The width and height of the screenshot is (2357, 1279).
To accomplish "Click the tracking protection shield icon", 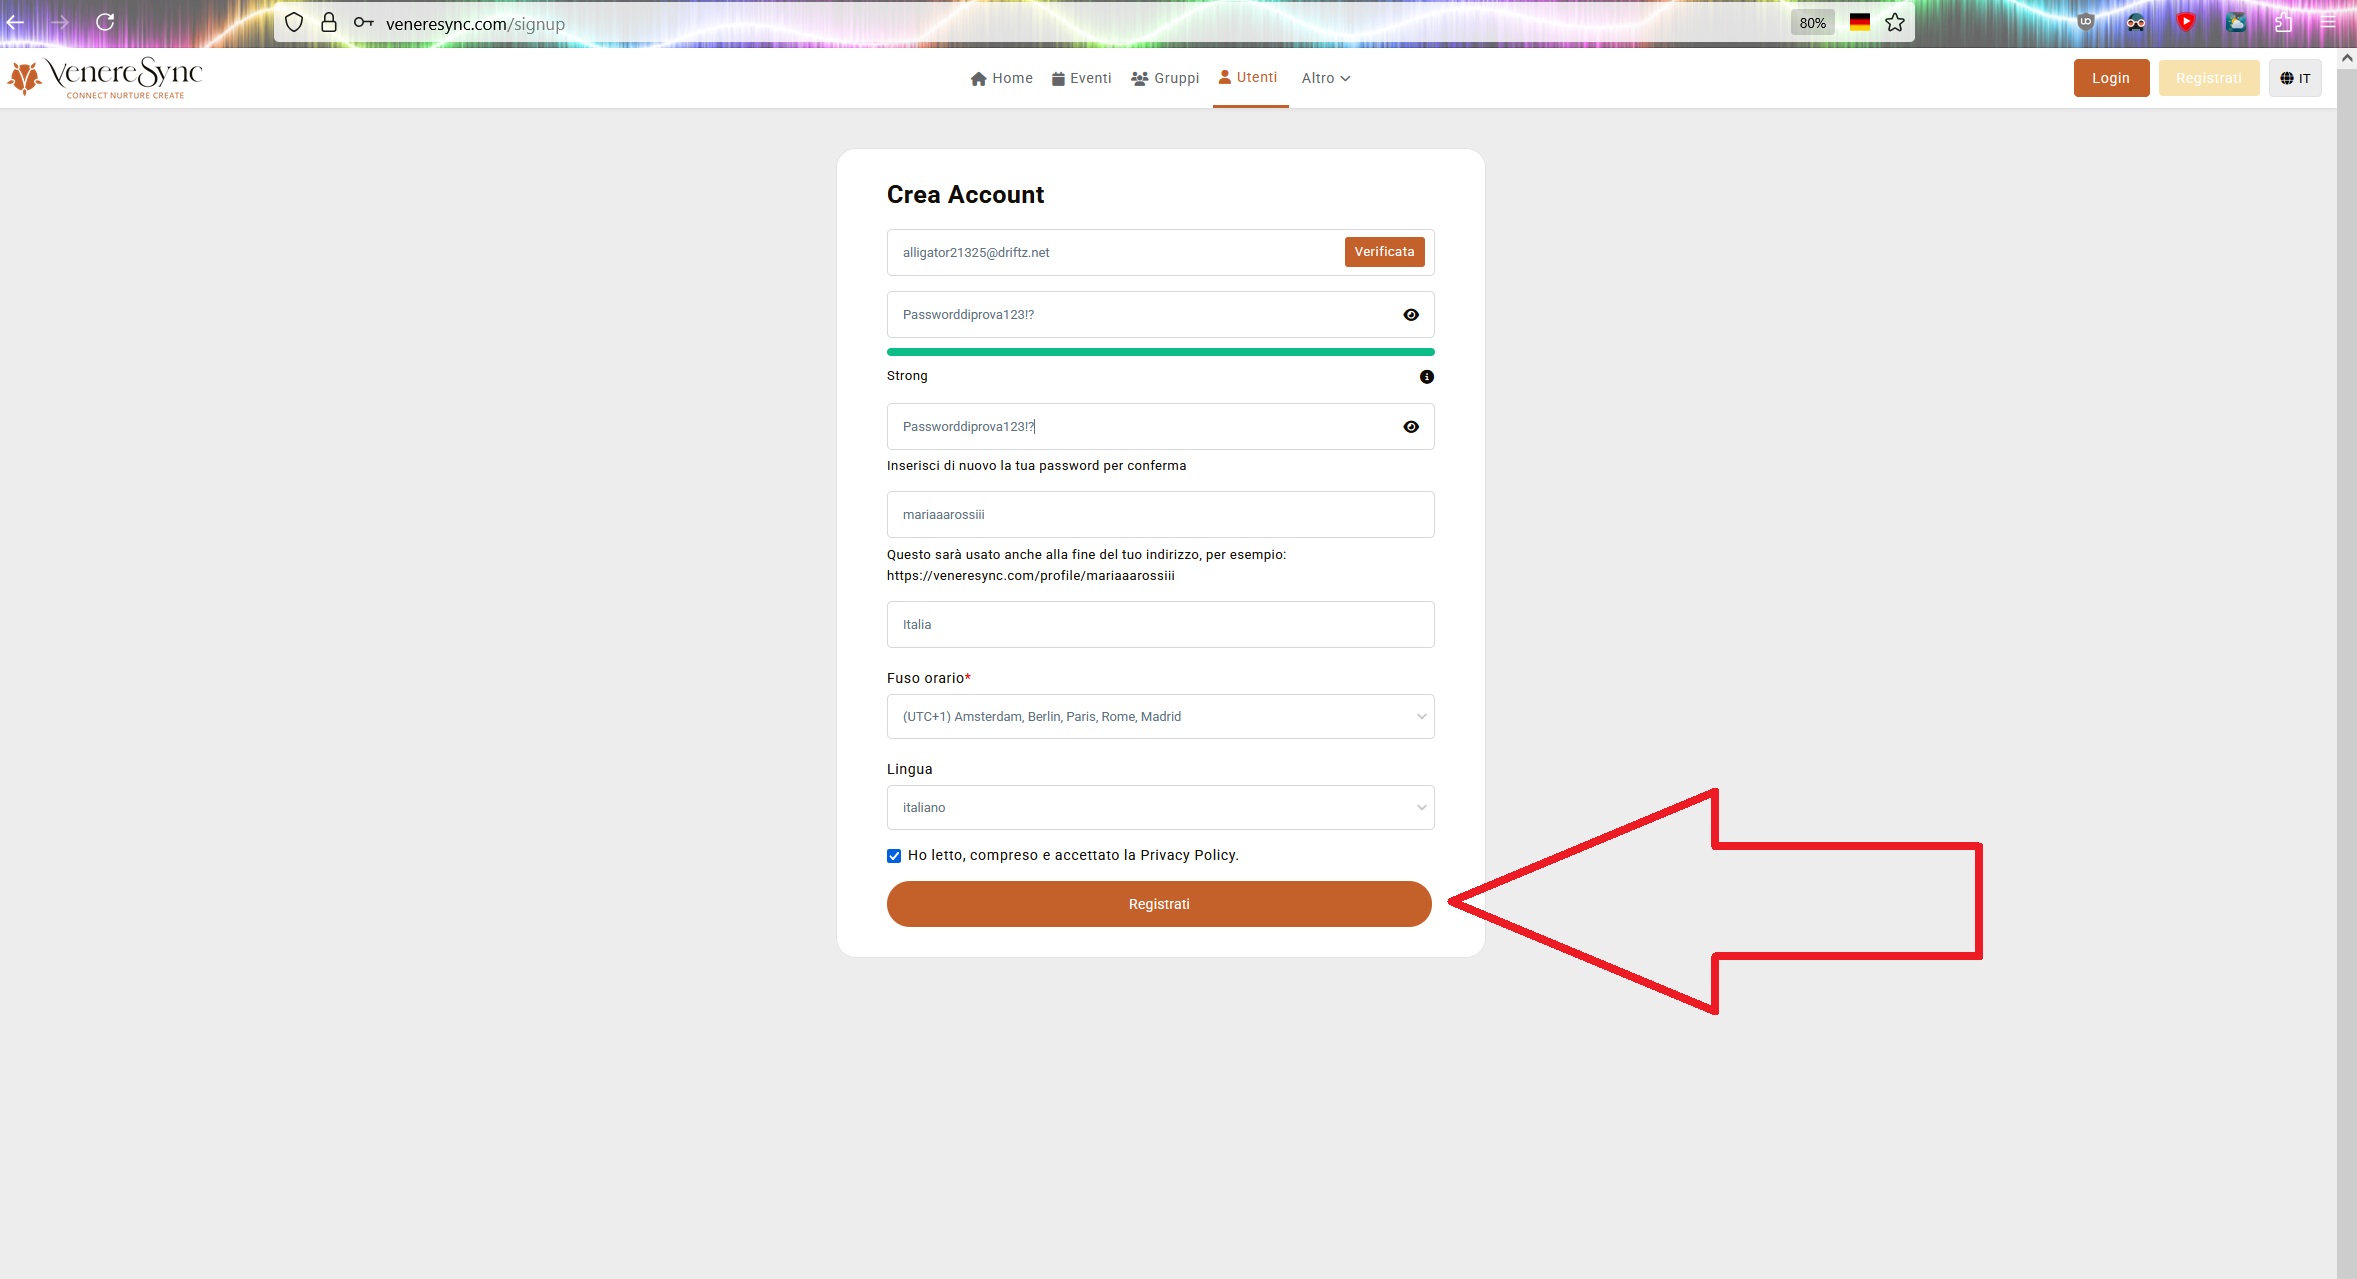I will pos(293,23).
